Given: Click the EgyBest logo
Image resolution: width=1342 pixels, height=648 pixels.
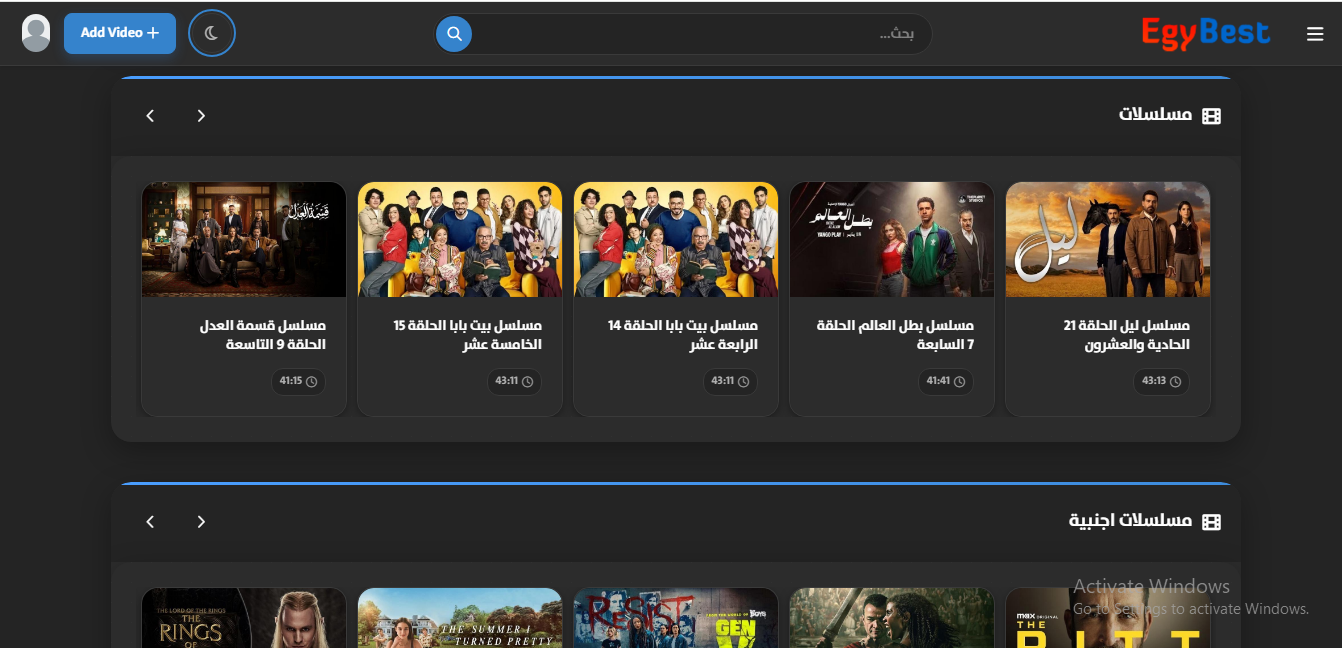Looking at the screenshot, I should tap(1205, 33).
